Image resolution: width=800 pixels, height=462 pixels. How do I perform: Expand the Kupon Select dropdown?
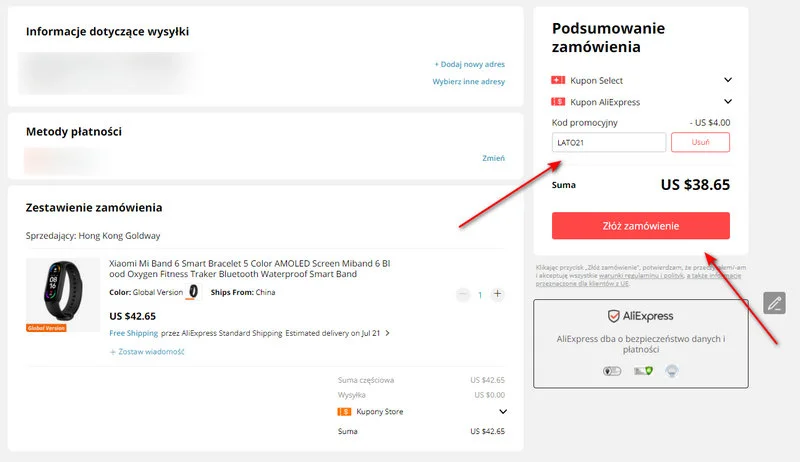coord(728,80)
